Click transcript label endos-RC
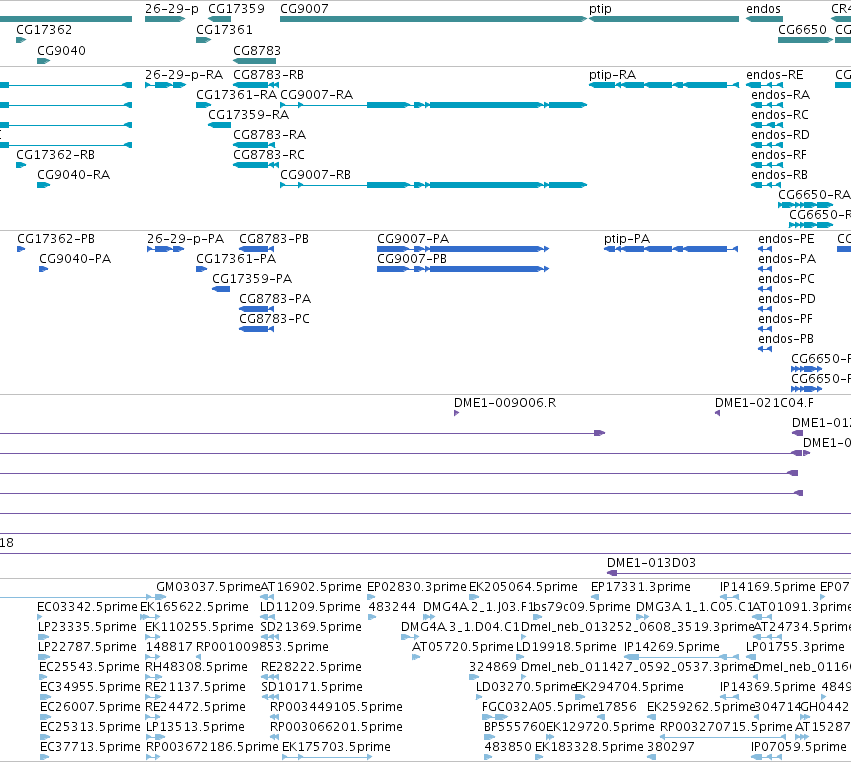The height and width of the screenshot is (762, 851). 780,115
